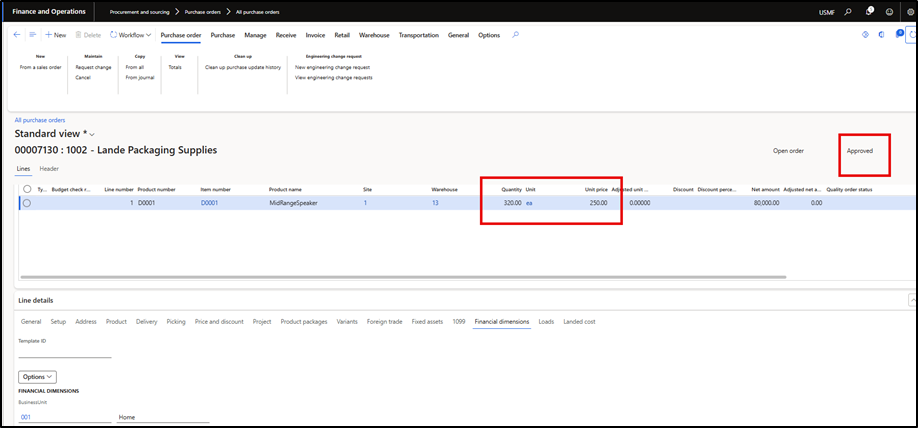Expand the Workflow dropdown

[130, 35]
